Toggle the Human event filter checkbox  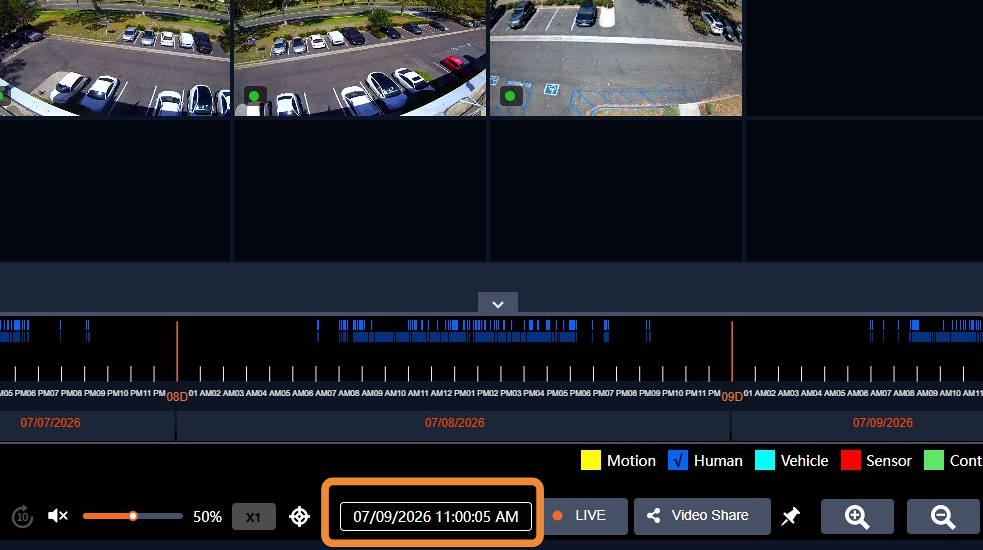(678, 460)
